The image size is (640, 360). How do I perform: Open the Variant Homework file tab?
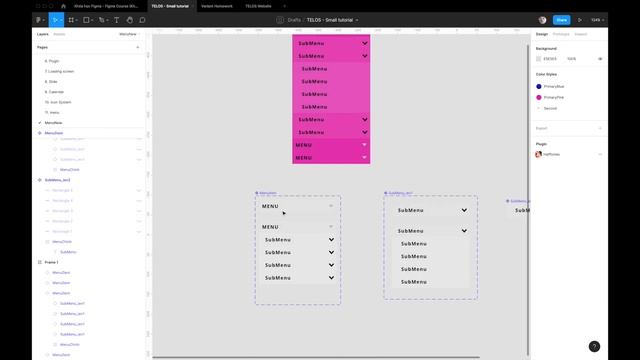[217, 6]
